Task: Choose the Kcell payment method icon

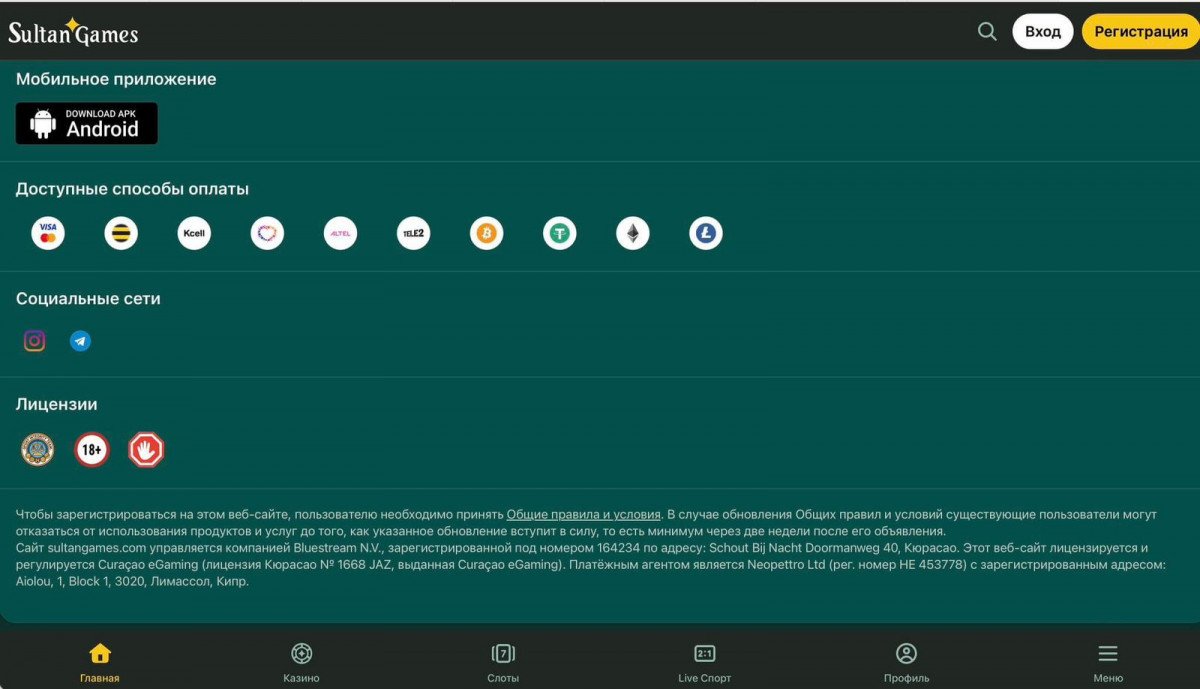Action: coord(194,234)
